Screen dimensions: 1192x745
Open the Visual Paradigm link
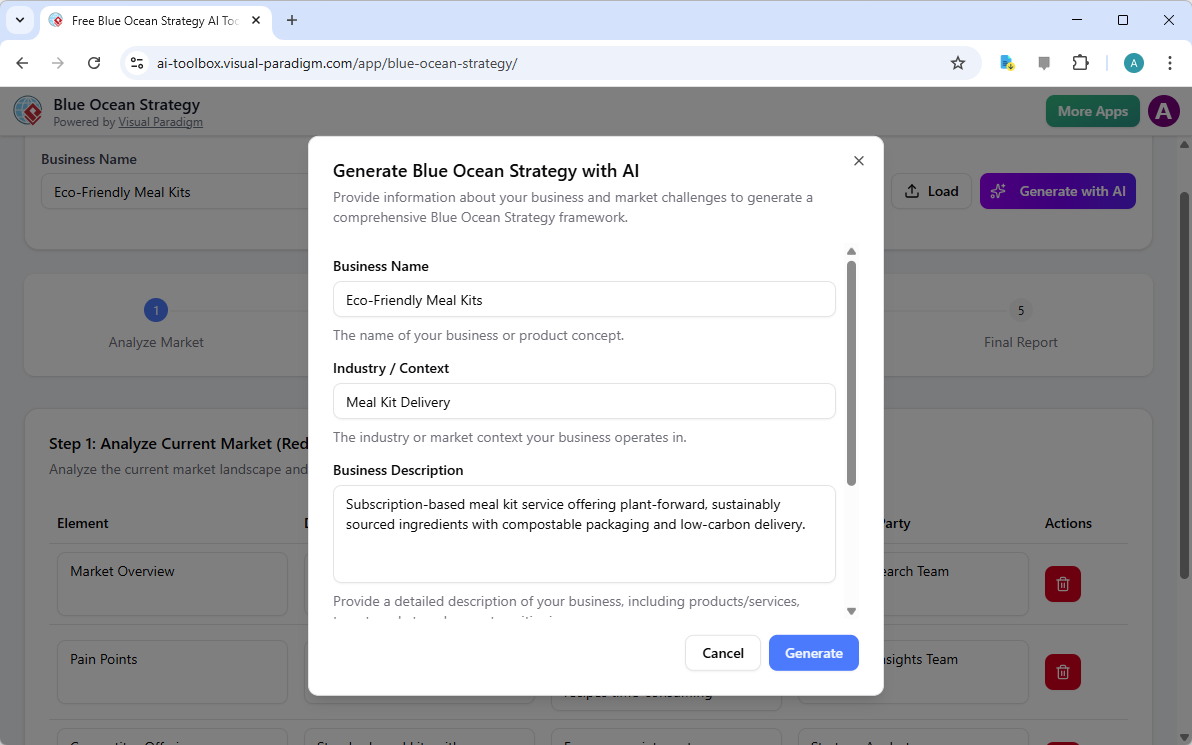pyautogui.click(x=160, y=122)
